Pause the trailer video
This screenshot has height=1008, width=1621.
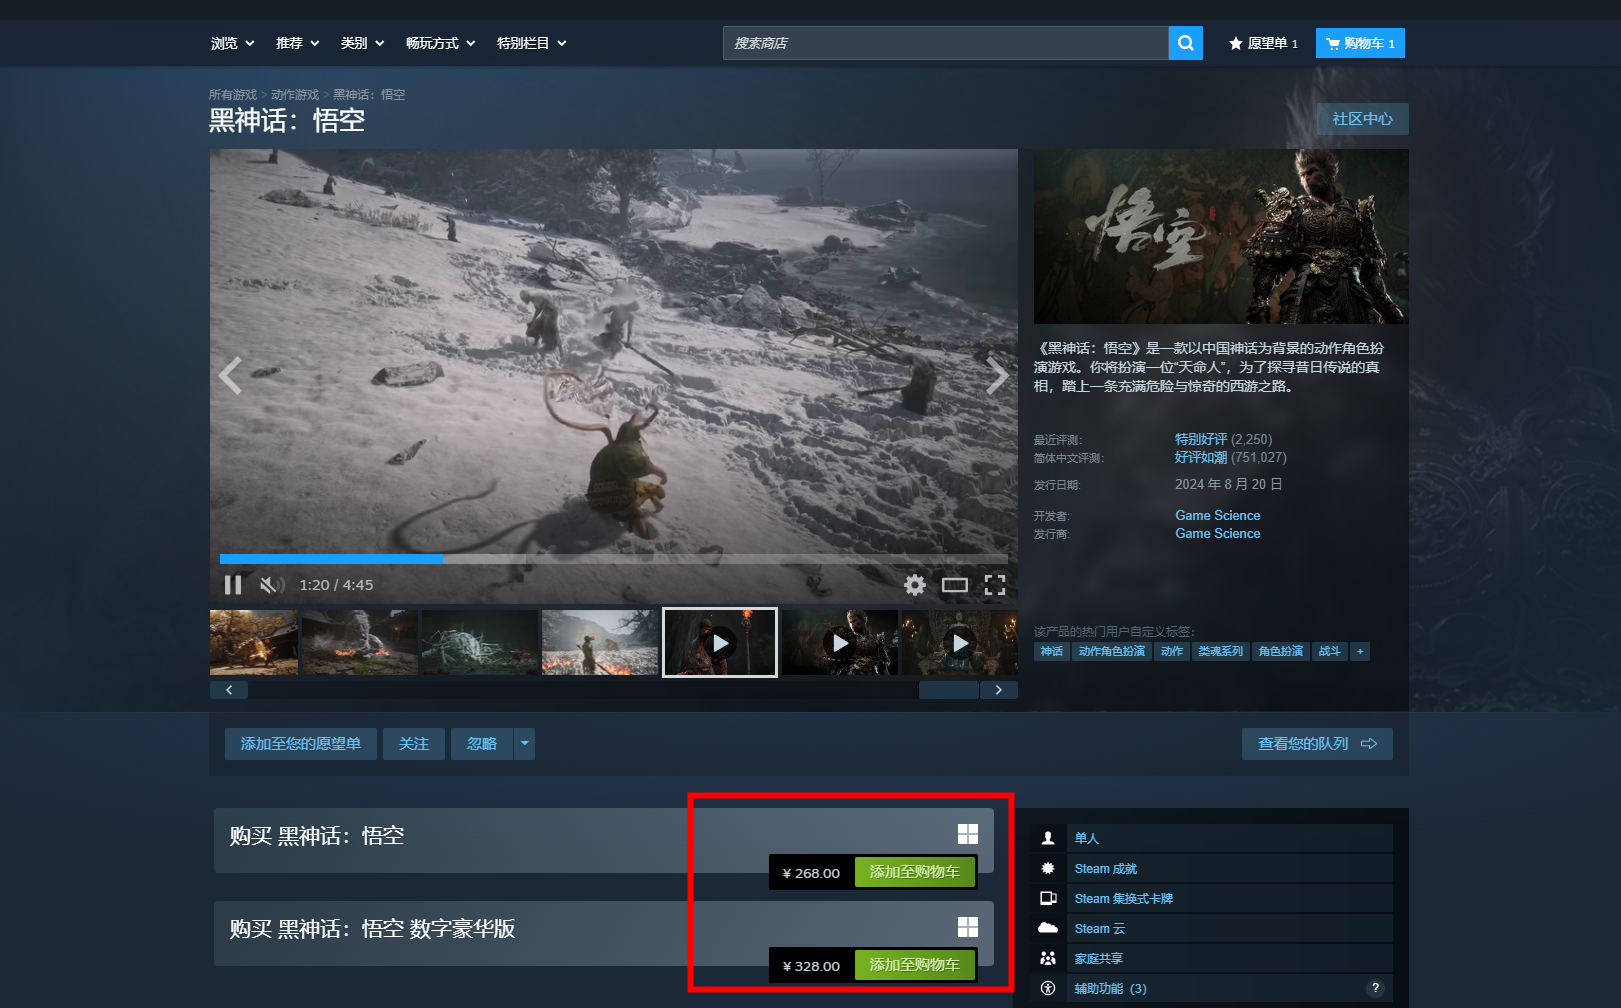(x=233, y=585)
